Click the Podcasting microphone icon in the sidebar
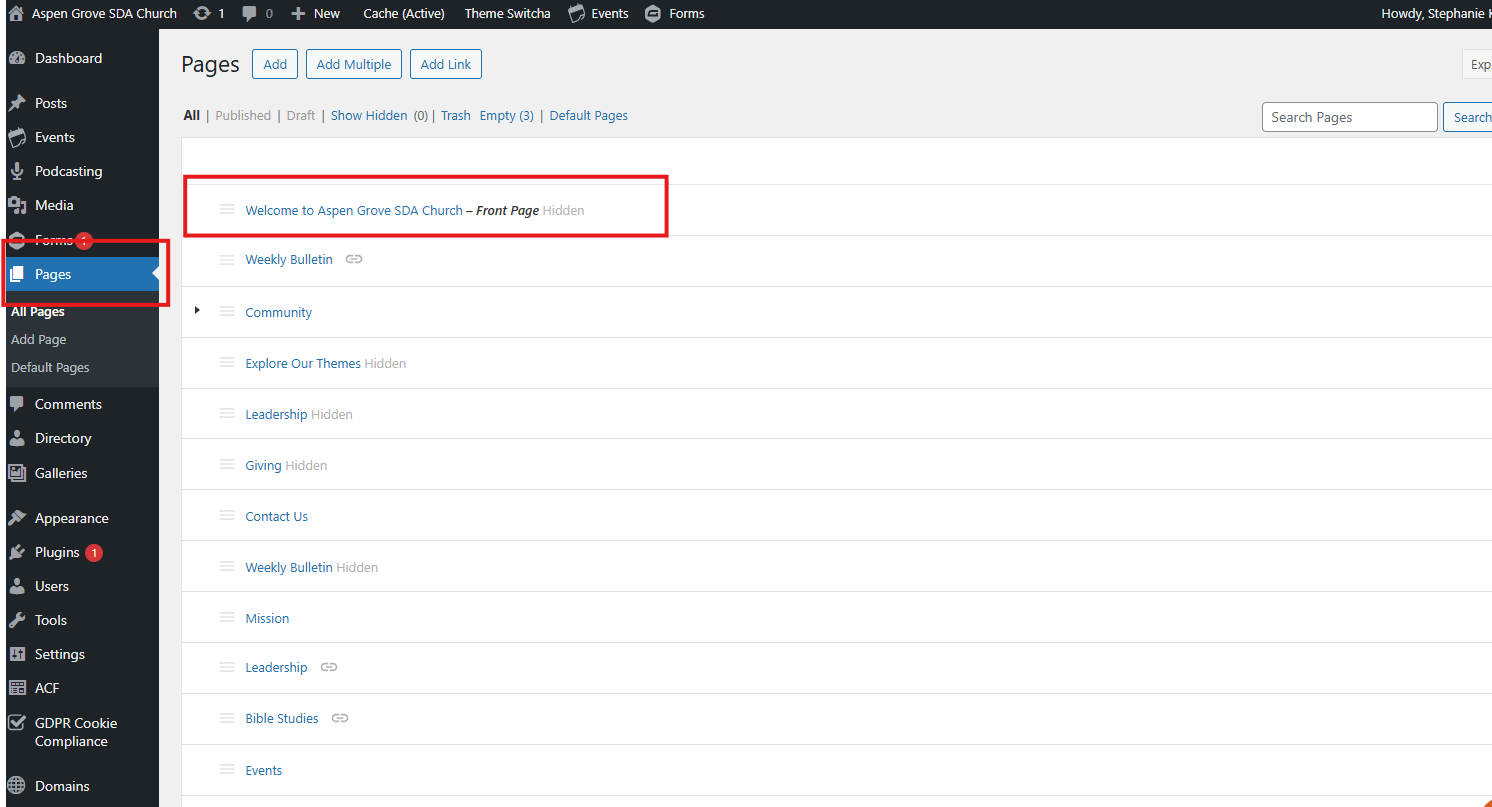Image resolution: width=1492 pixels, height=807 pixels. point(17,171)
